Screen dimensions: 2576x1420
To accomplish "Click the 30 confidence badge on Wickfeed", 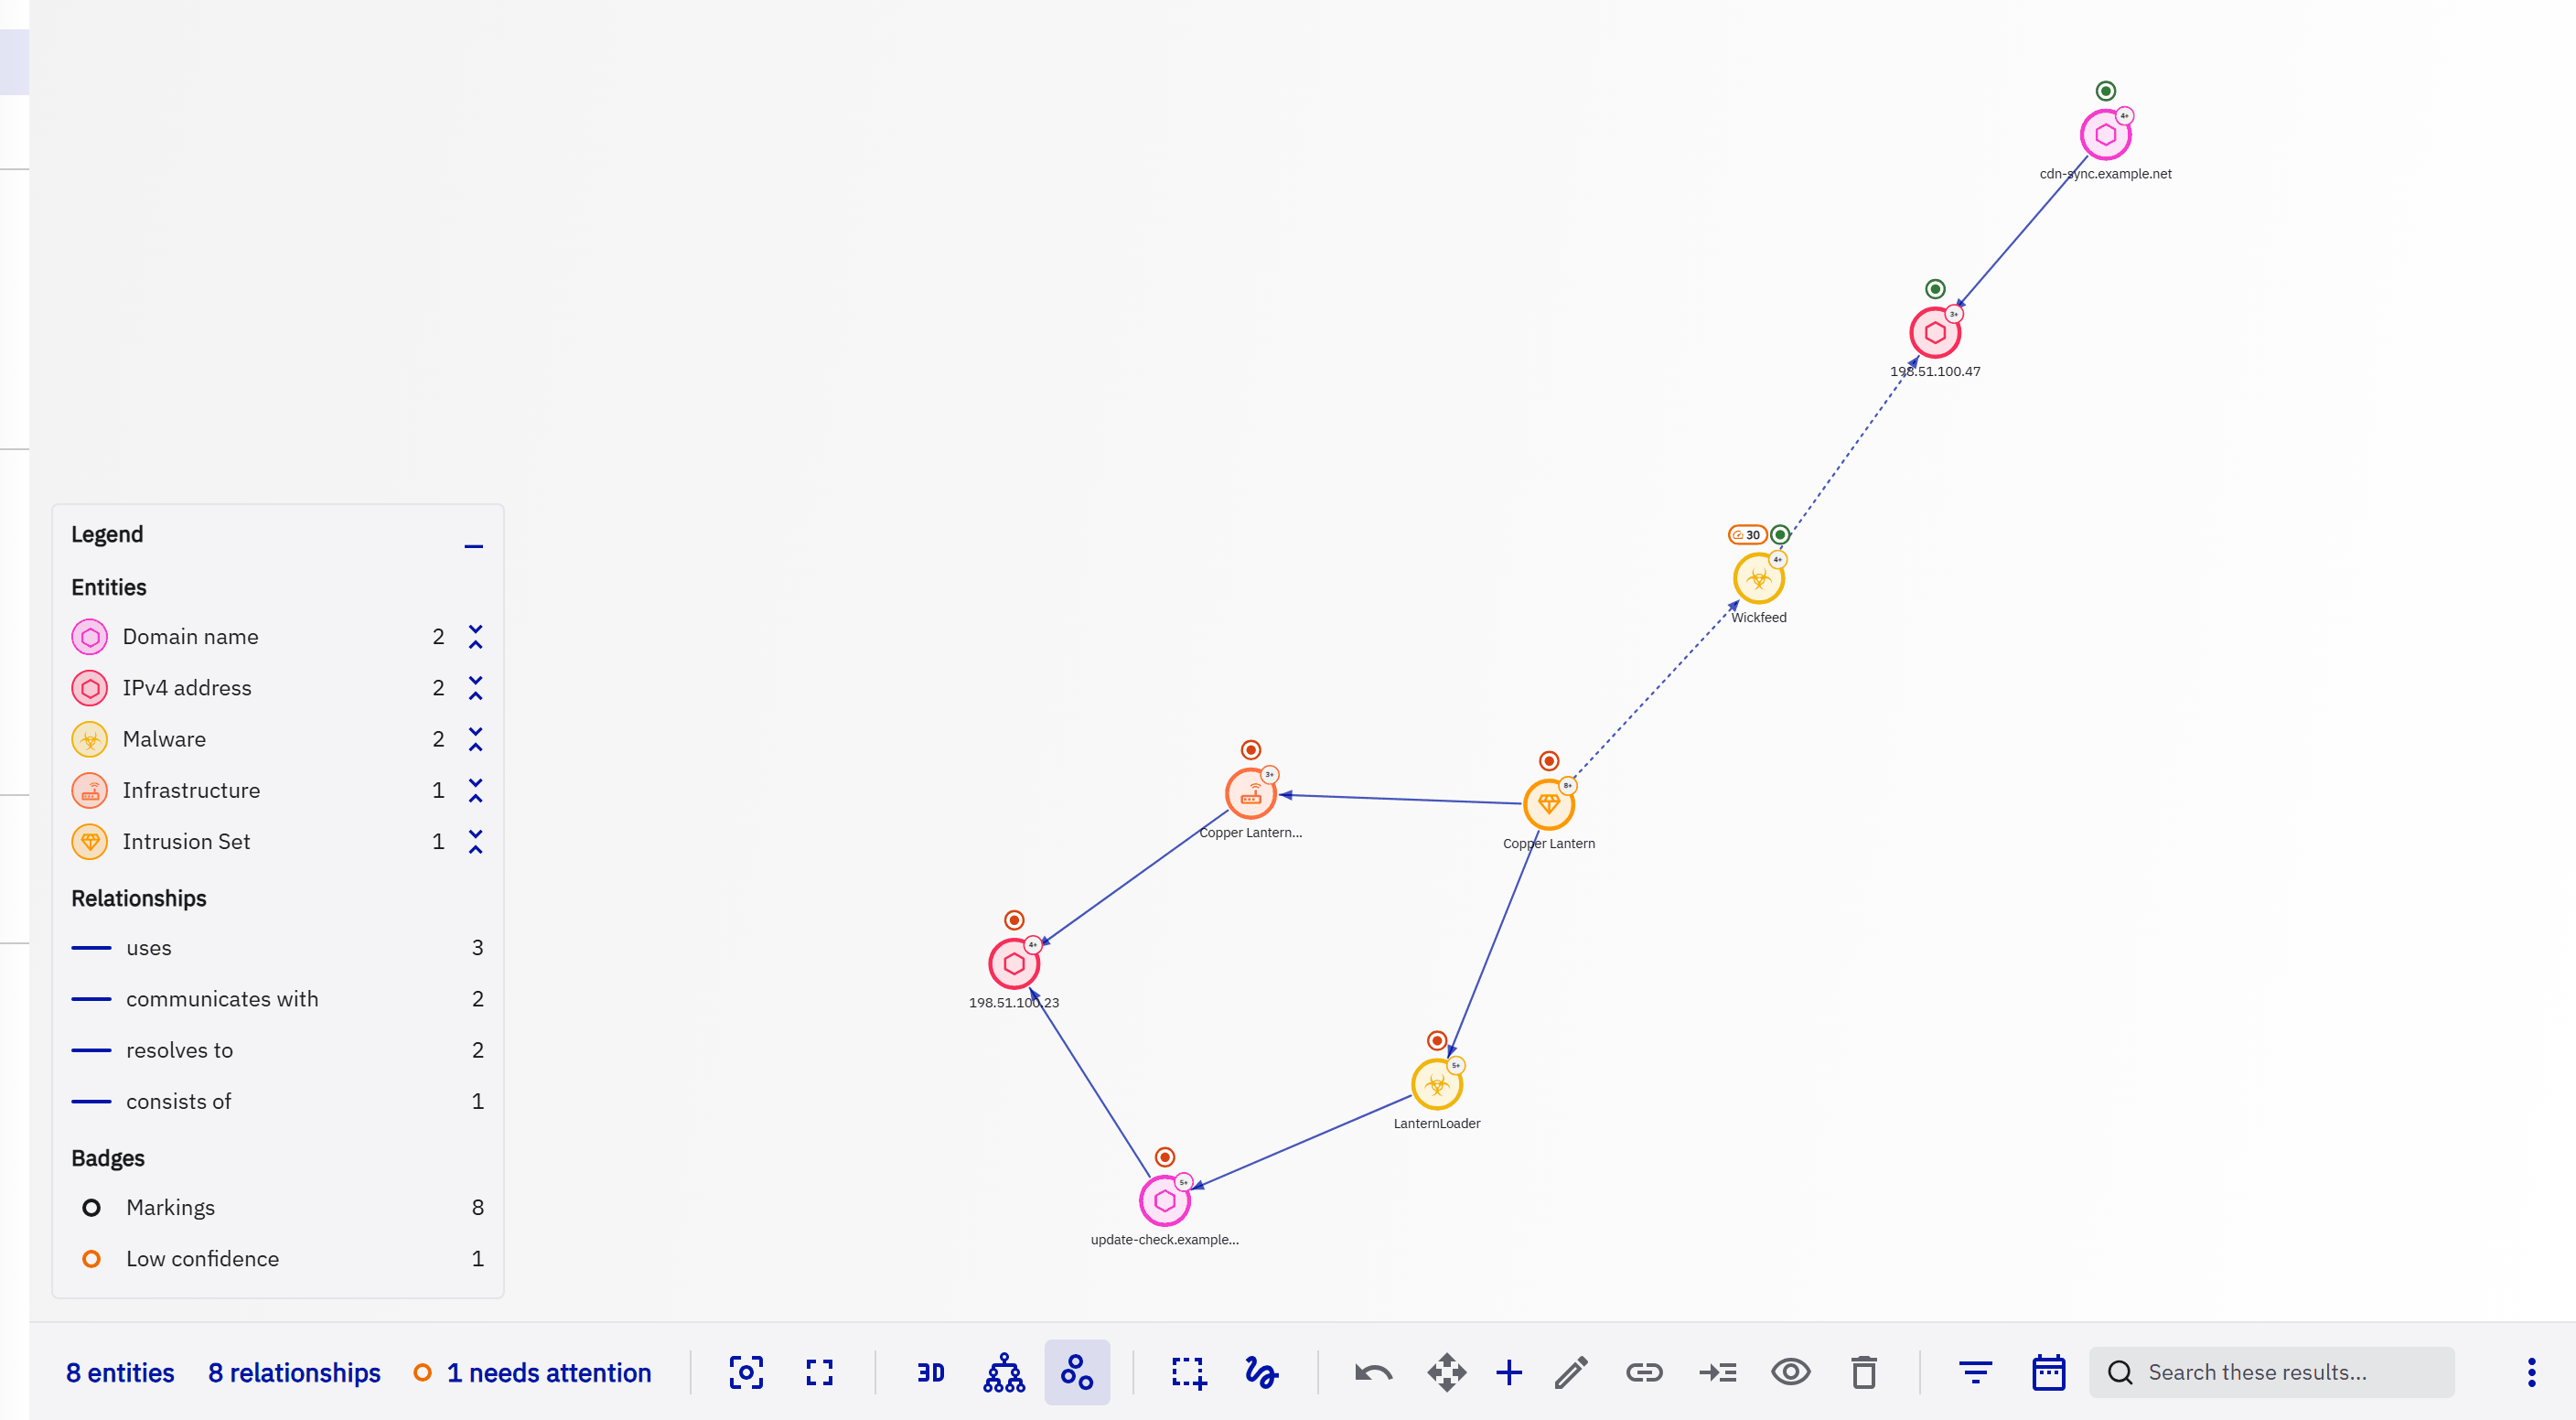I will 1746,535.
